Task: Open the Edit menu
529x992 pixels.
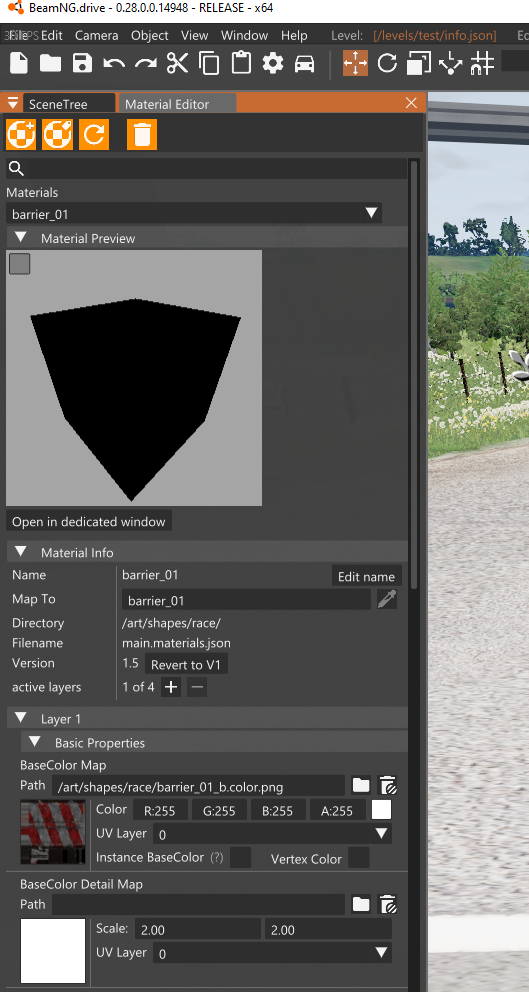Action: point(51,35)
